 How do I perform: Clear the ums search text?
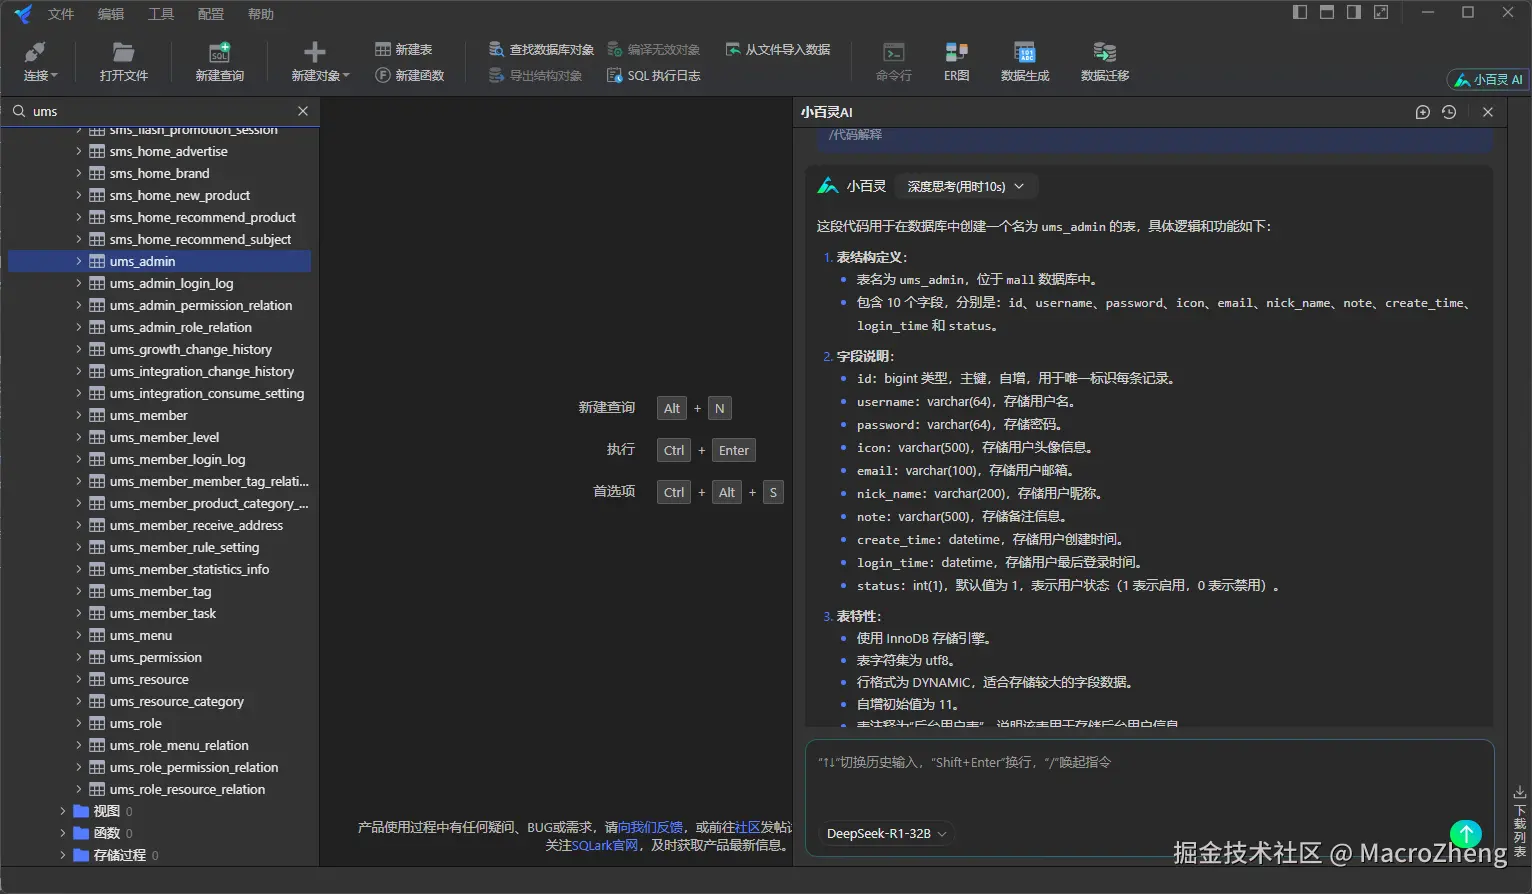point(303,111)
